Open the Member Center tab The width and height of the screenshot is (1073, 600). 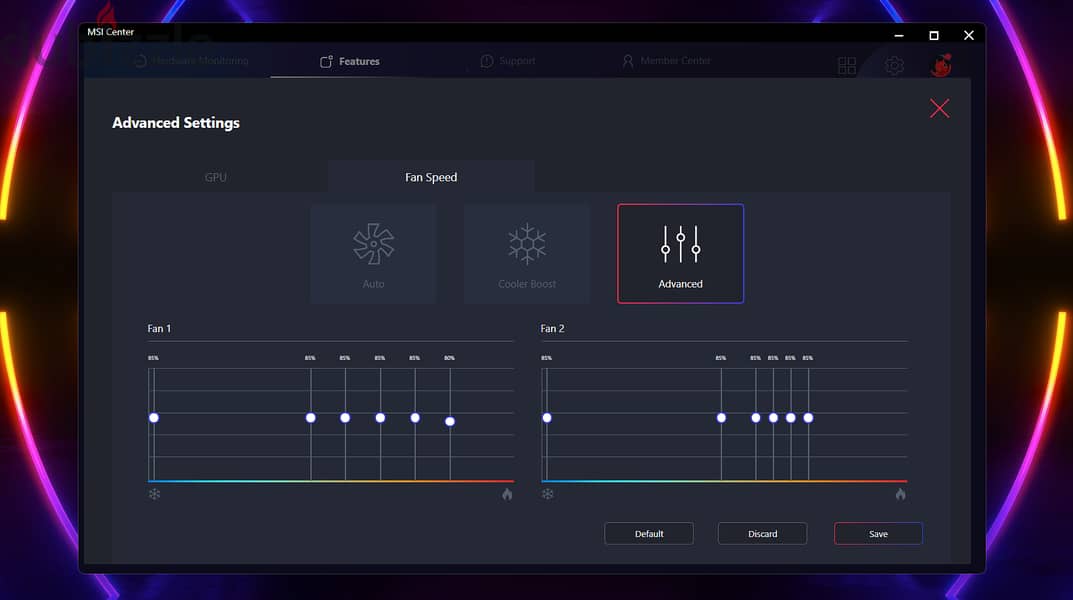tap(667, 61)
